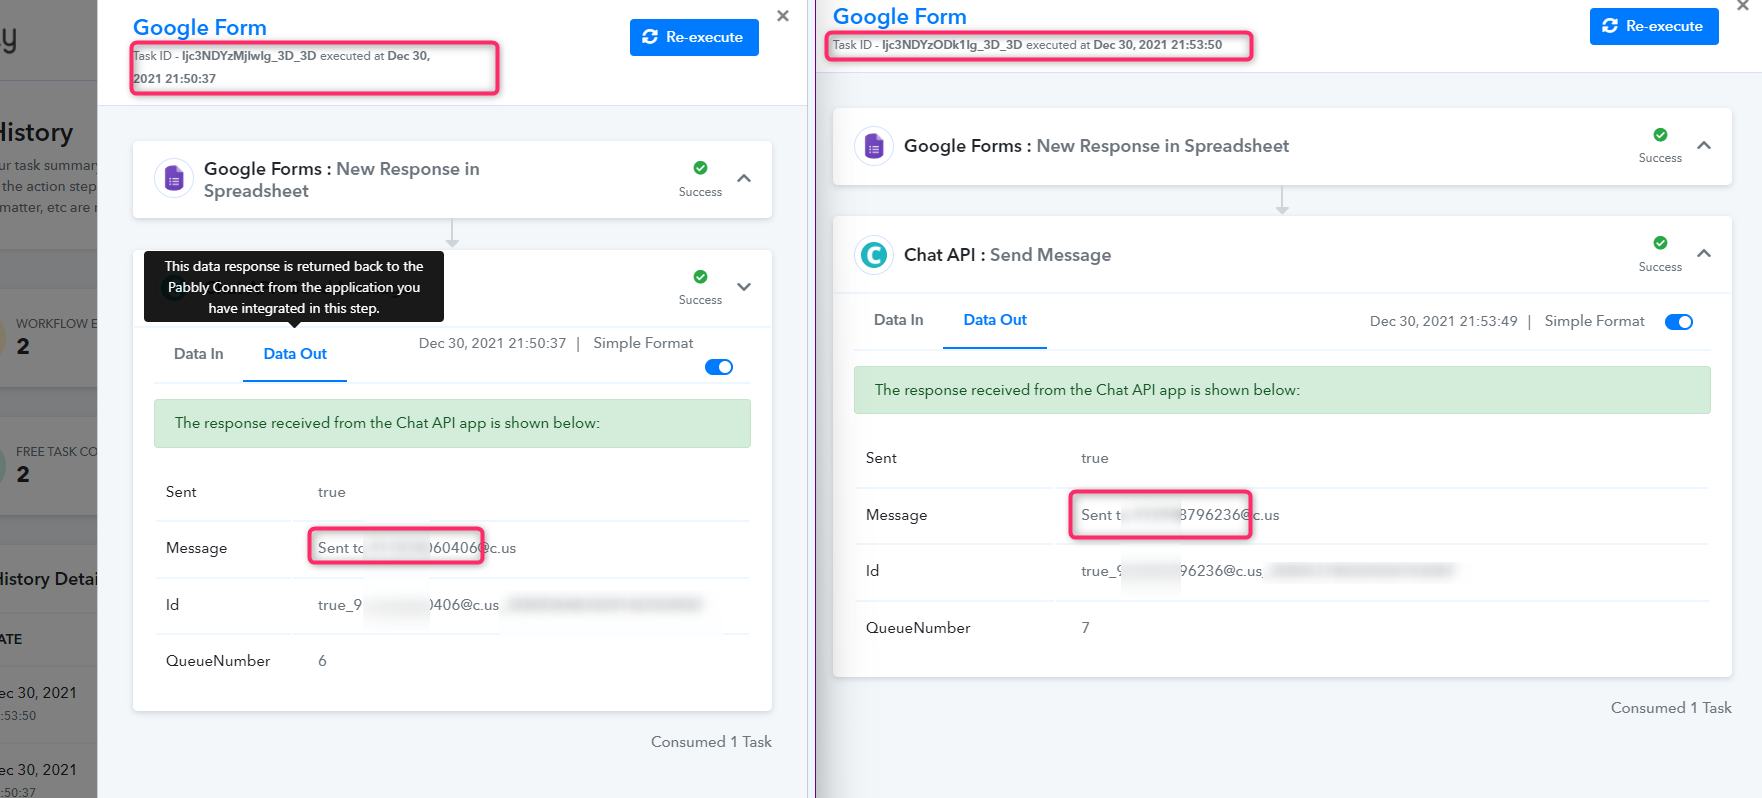The image size is (1762, 798).
Task: Collapse the Chat API Send Message step
Action: pyautogui.click(x=1704, y=253)
